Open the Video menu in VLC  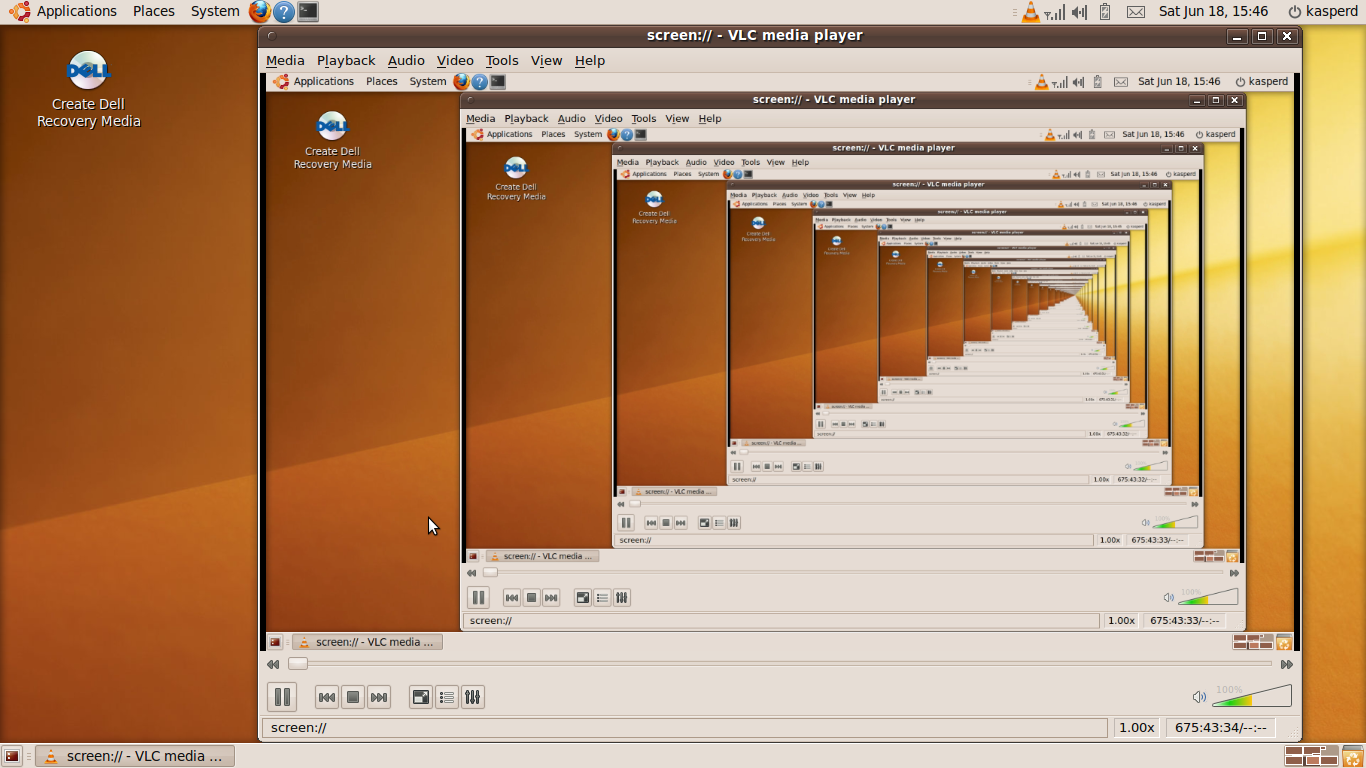455,60
